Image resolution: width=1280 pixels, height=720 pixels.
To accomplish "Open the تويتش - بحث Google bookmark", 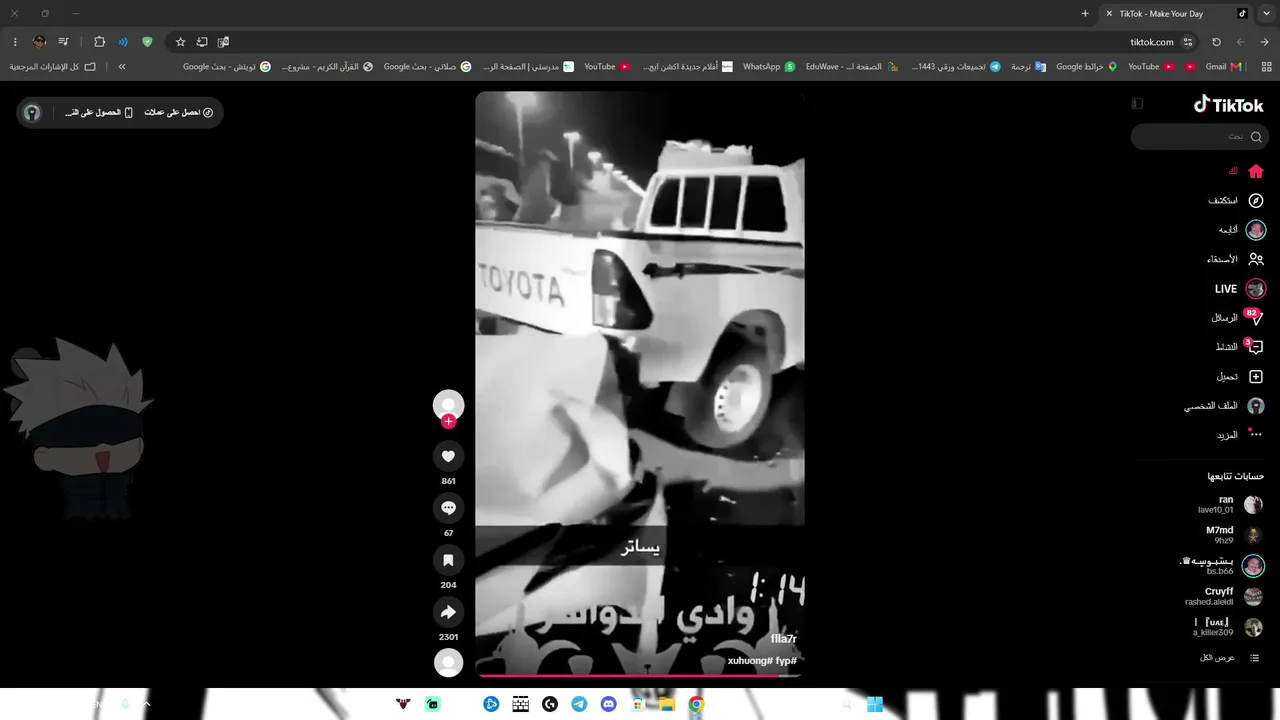I will (x=227, y=67).
